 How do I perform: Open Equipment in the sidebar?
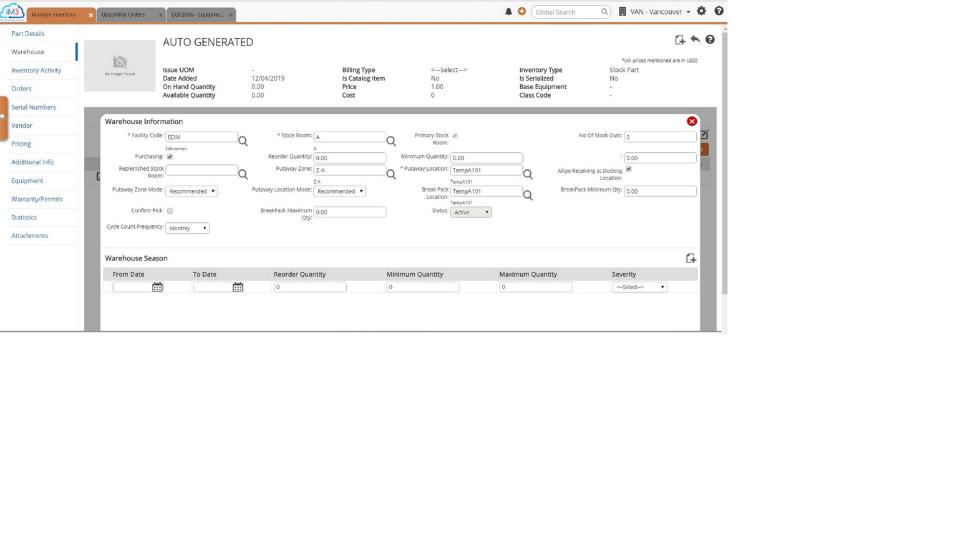[x=27, y=181]
